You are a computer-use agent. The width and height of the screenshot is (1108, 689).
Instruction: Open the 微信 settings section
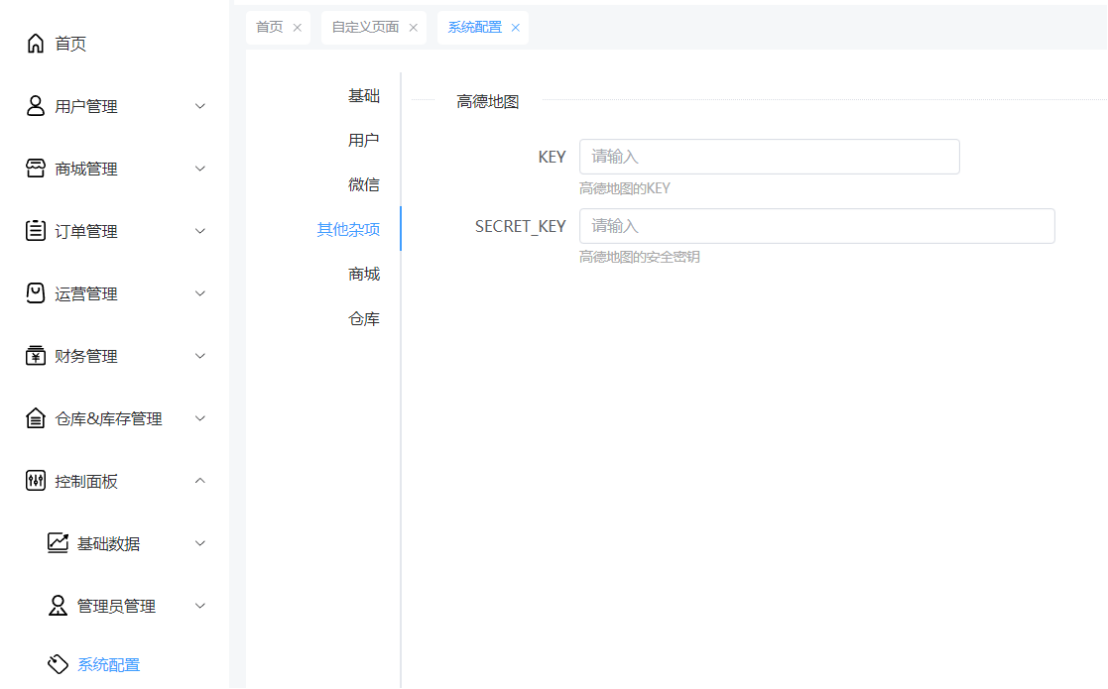[364, 184]
